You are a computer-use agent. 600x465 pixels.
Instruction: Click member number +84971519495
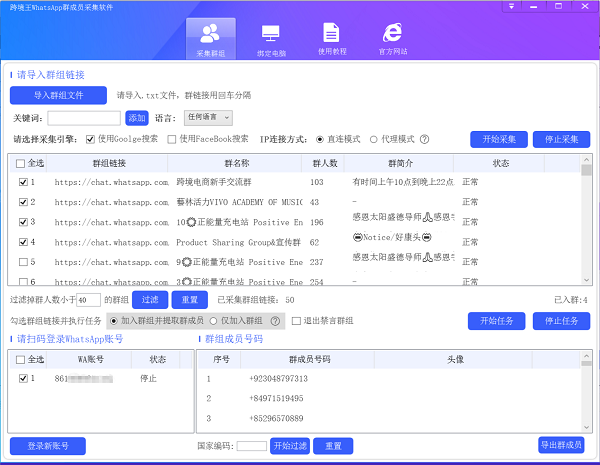(x=276, y=398)
